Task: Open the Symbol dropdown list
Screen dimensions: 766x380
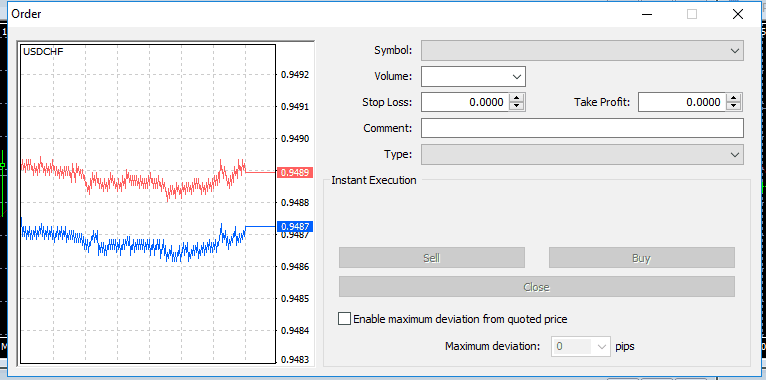Action: [x=582, y=51]
